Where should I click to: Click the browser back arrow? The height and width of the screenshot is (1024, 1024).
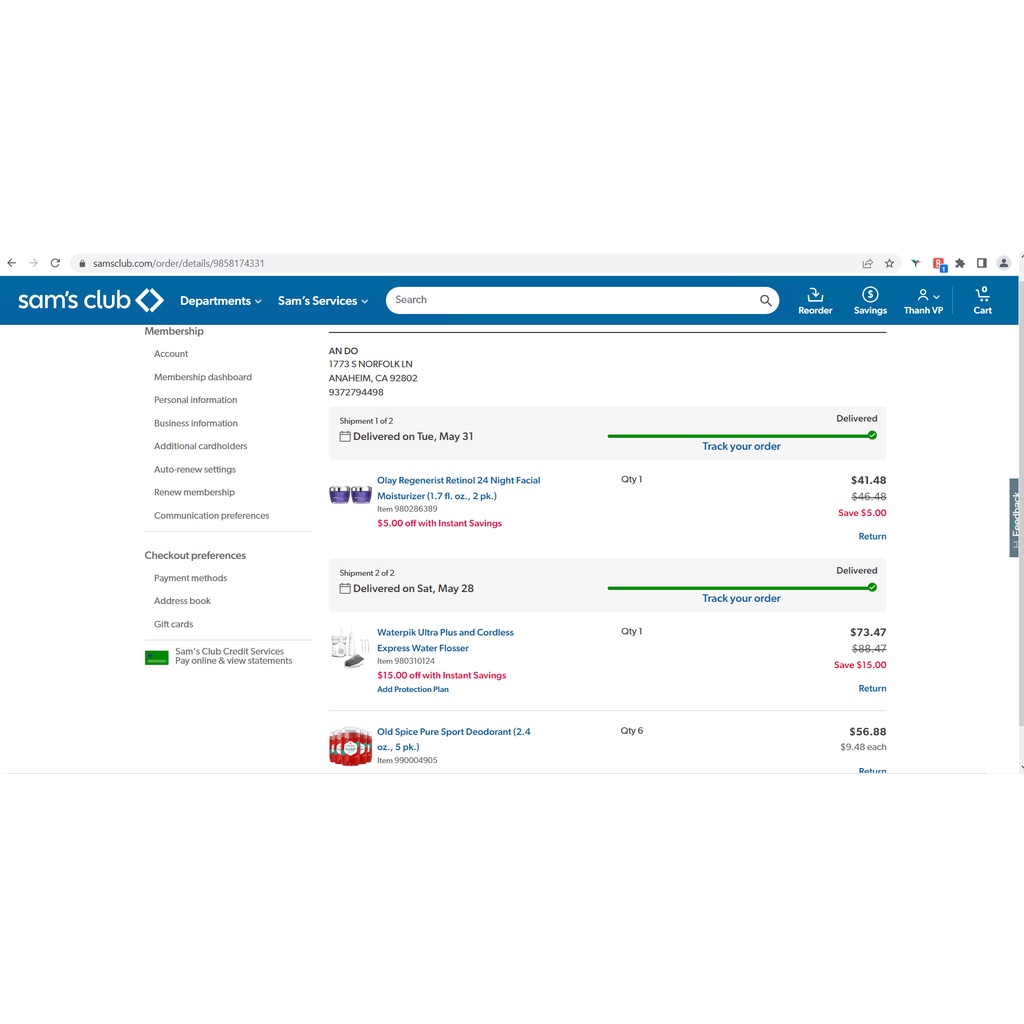pos(12,263)
